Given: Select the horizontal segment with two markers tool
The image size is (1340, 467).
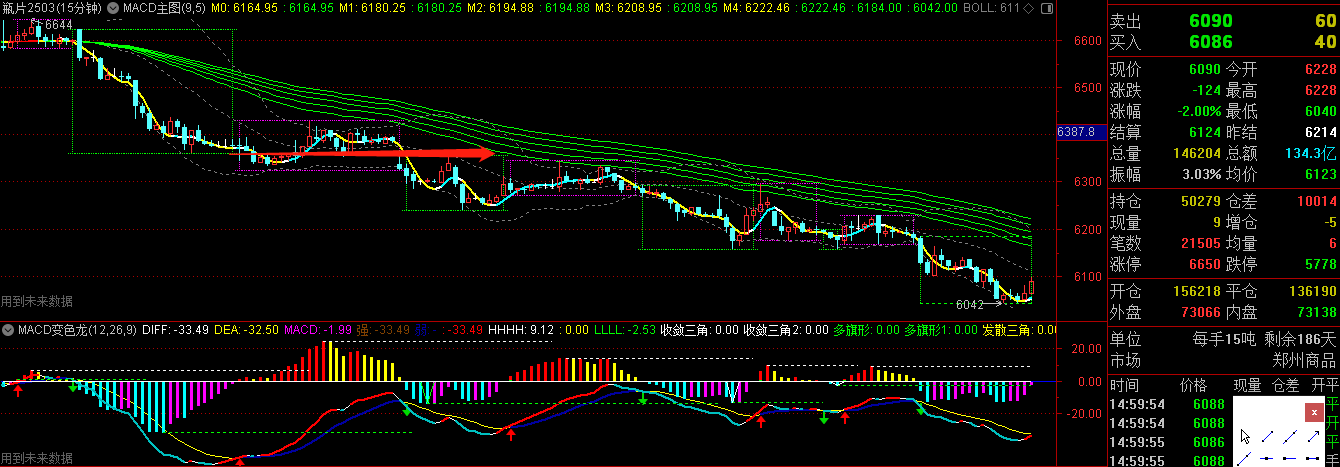Looking at the screenshot, I should (x=1313, y=458).
